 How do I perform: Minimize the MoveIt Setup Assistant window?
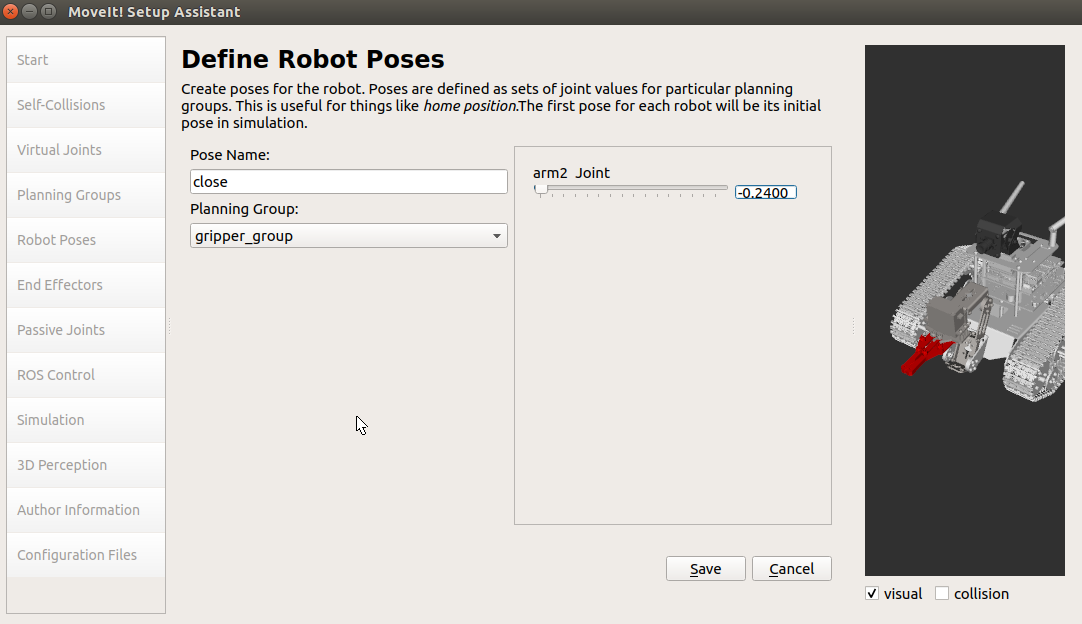tap(30, 12)
